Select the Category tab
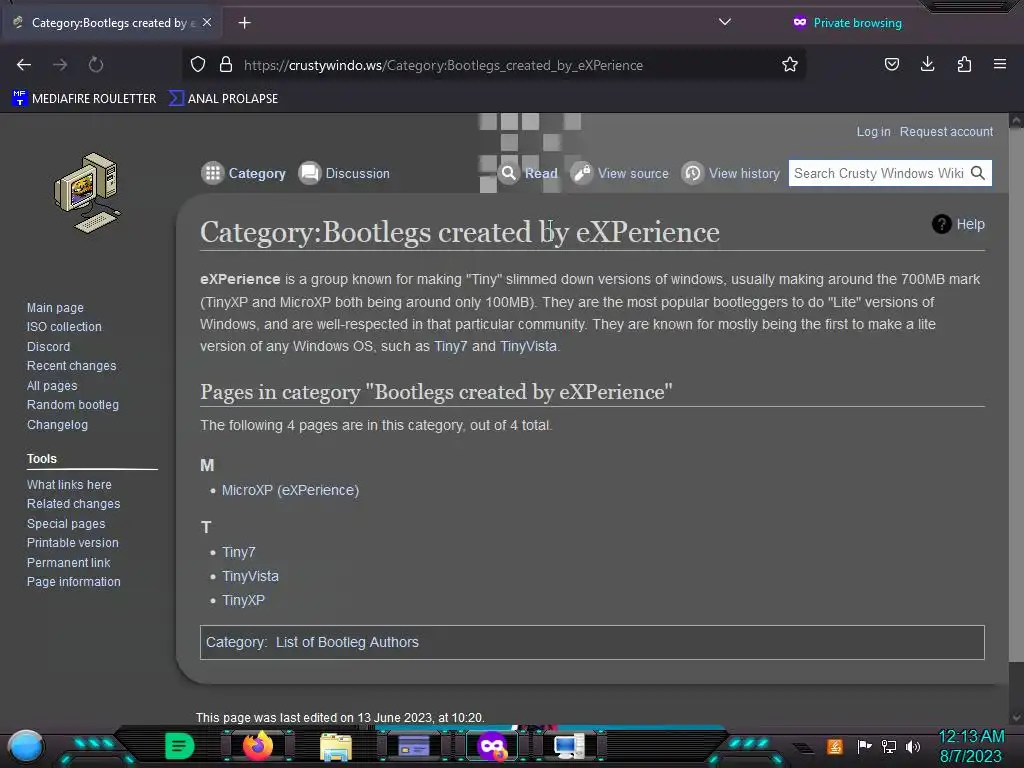The height and width of the screenshot is (768, 1024). point(244,173)
